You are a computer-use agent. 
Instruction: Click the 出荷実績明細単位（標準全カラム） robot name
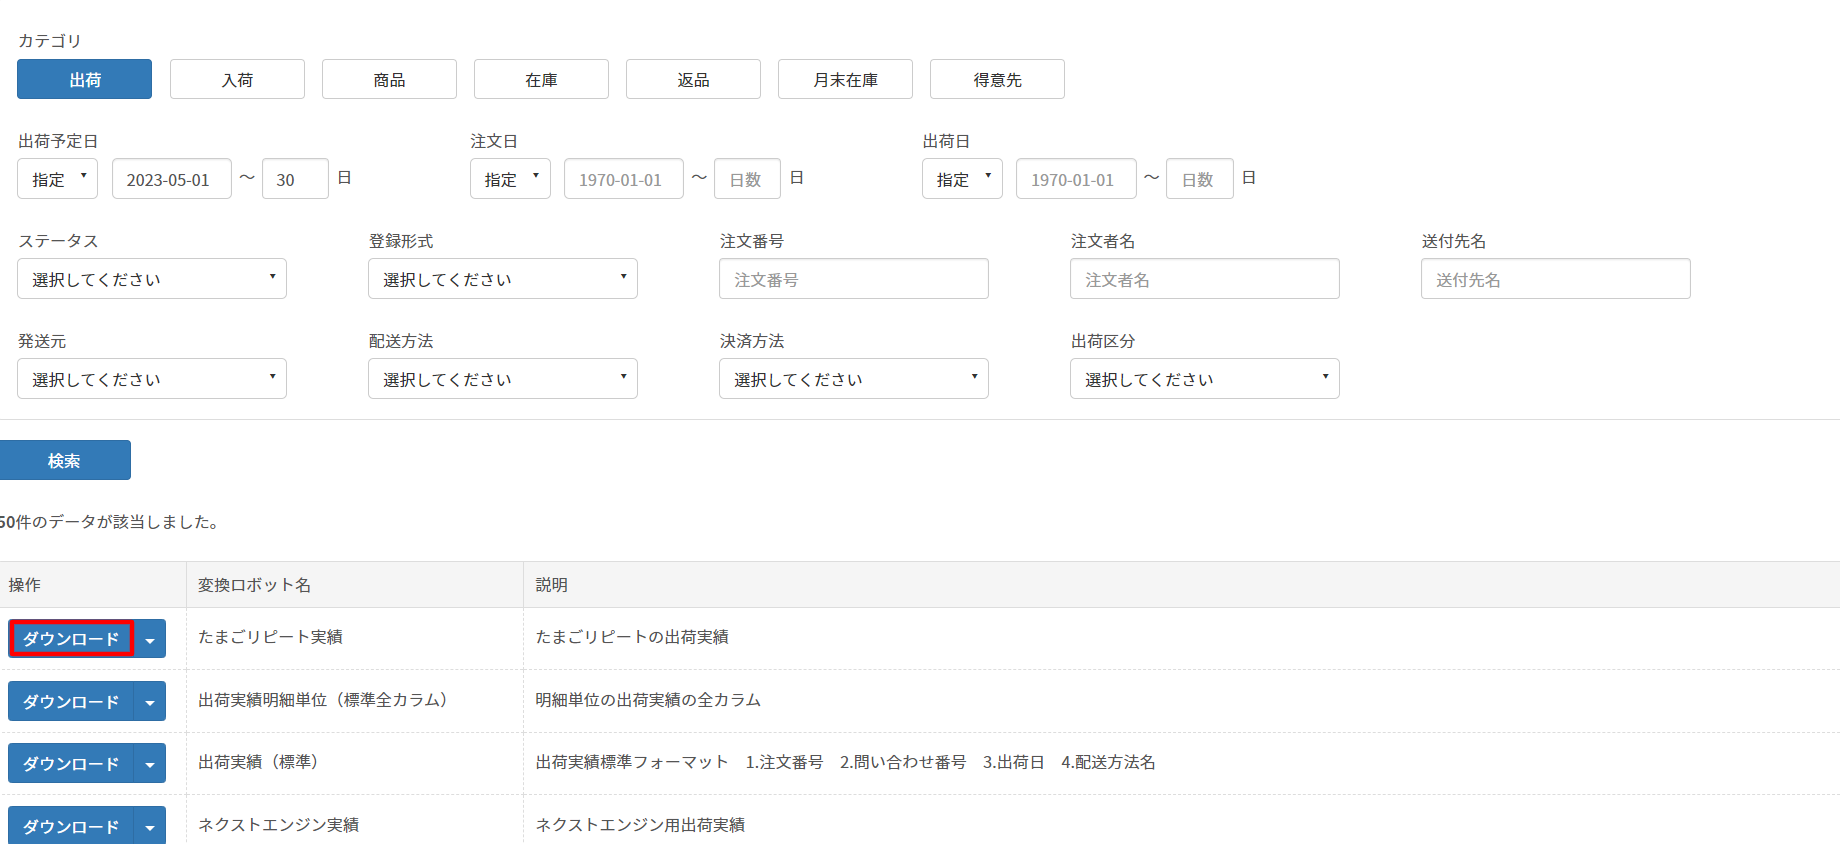[x=323, y=699]
